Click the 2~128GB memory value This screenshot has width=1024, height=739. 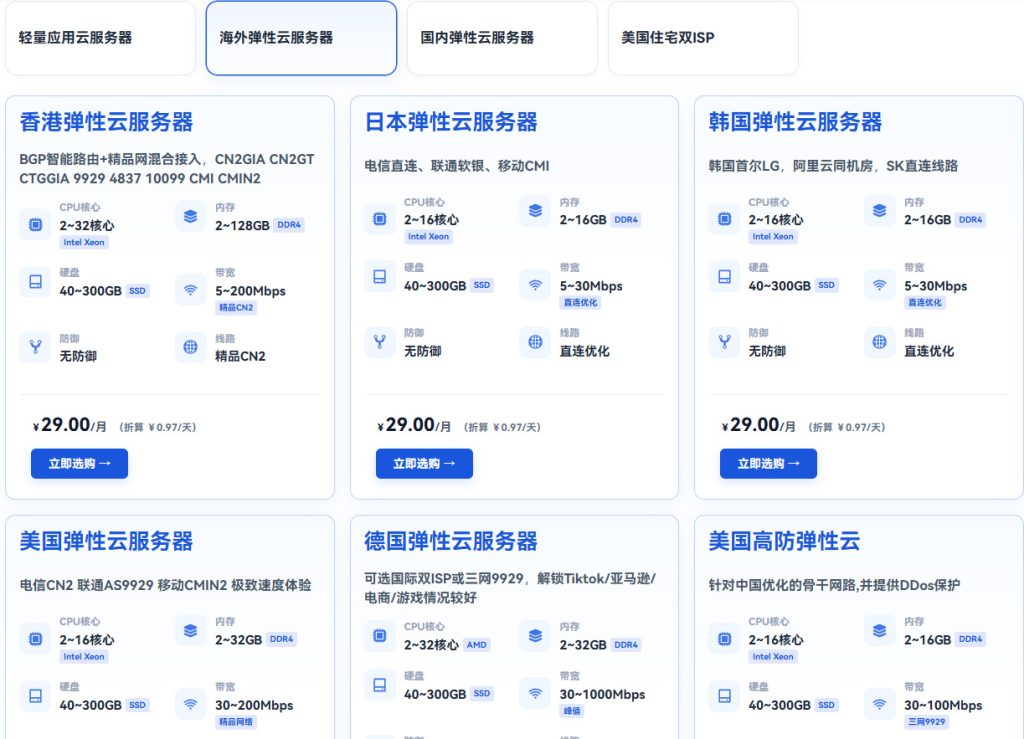(242, 225)
